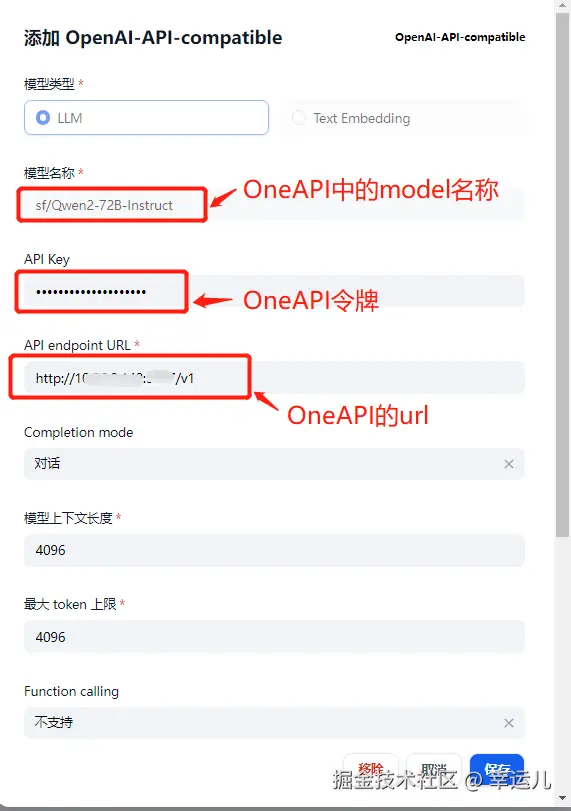
Task: Click the scrollbar down arrow
Action: [x=562, y=797]
